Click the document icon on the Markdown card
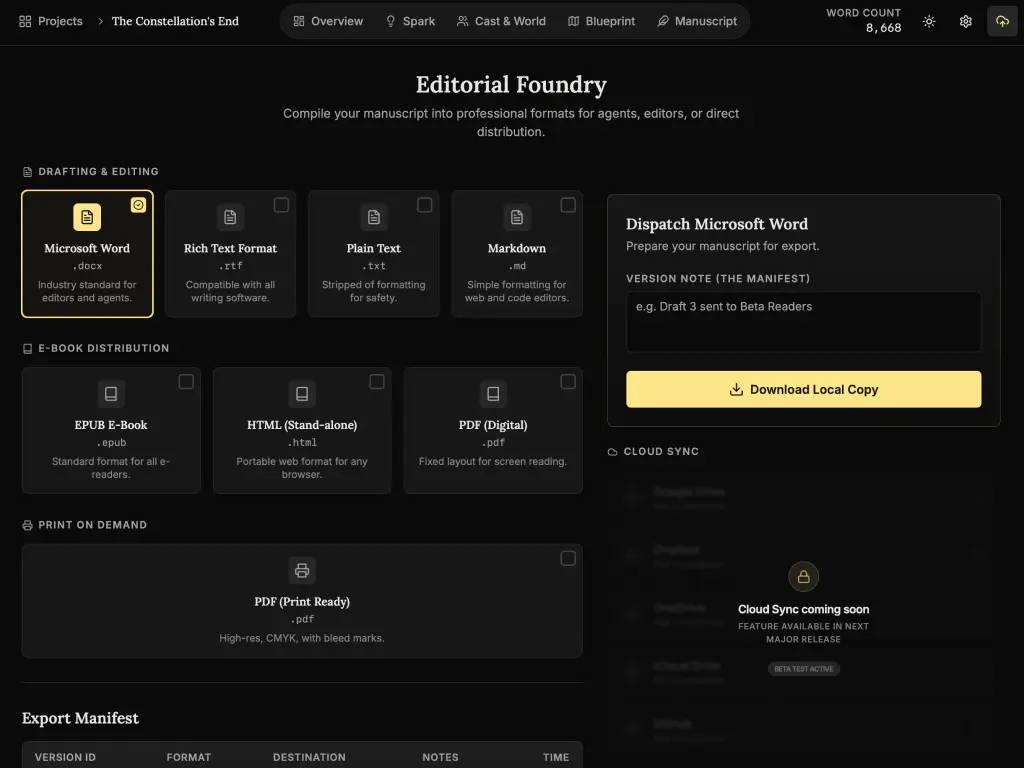The height and width of the screenshot is (768, 1024). pyautogui.click(x=516, y=217)
